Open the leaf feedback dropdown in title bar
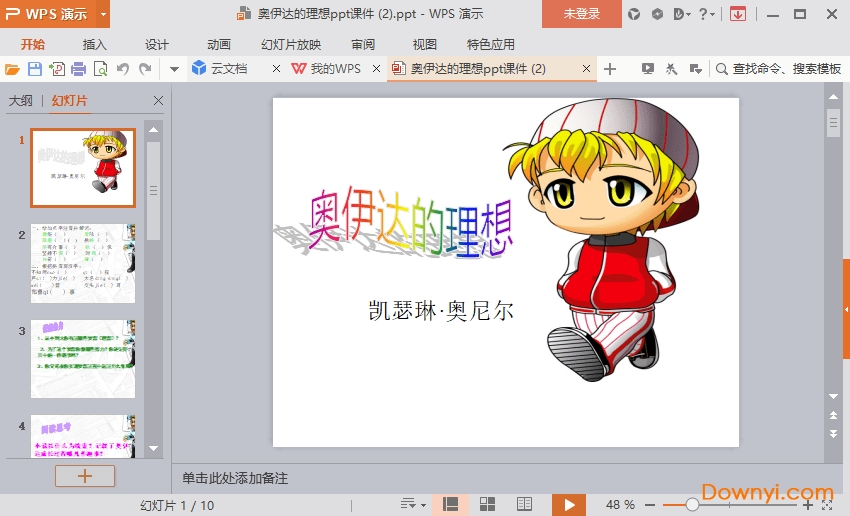Viewport: 850px width, 516px height. pyautogui.click(x=681, y=14)
